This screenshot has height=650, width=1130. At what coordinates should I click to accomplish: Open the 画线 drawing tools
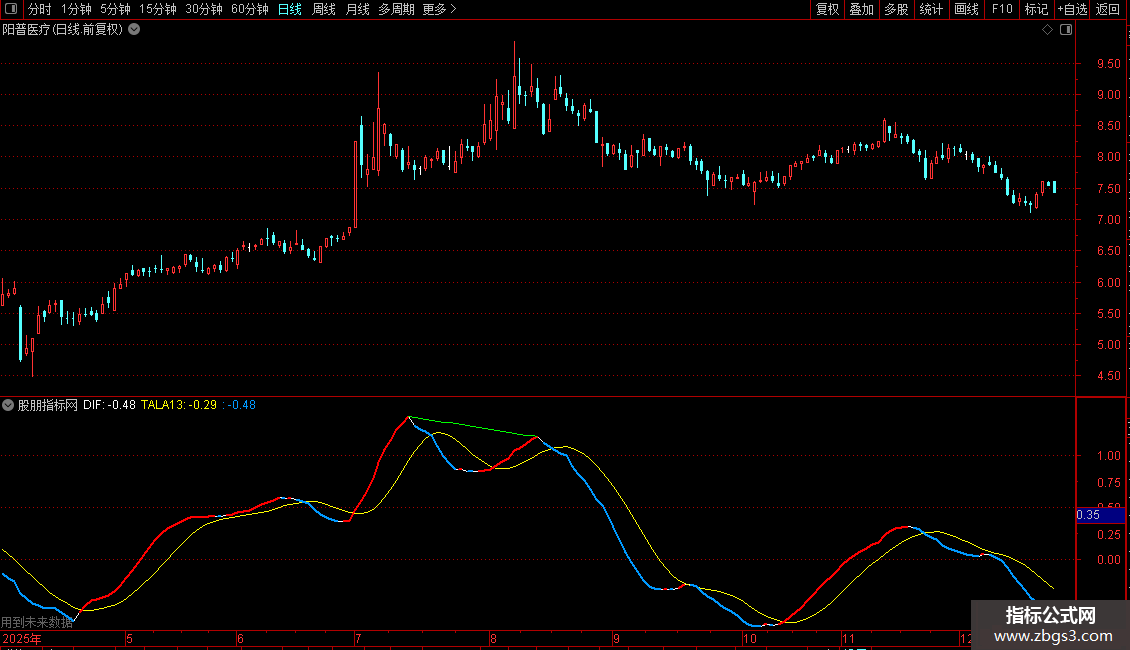(x=966, y=9)
